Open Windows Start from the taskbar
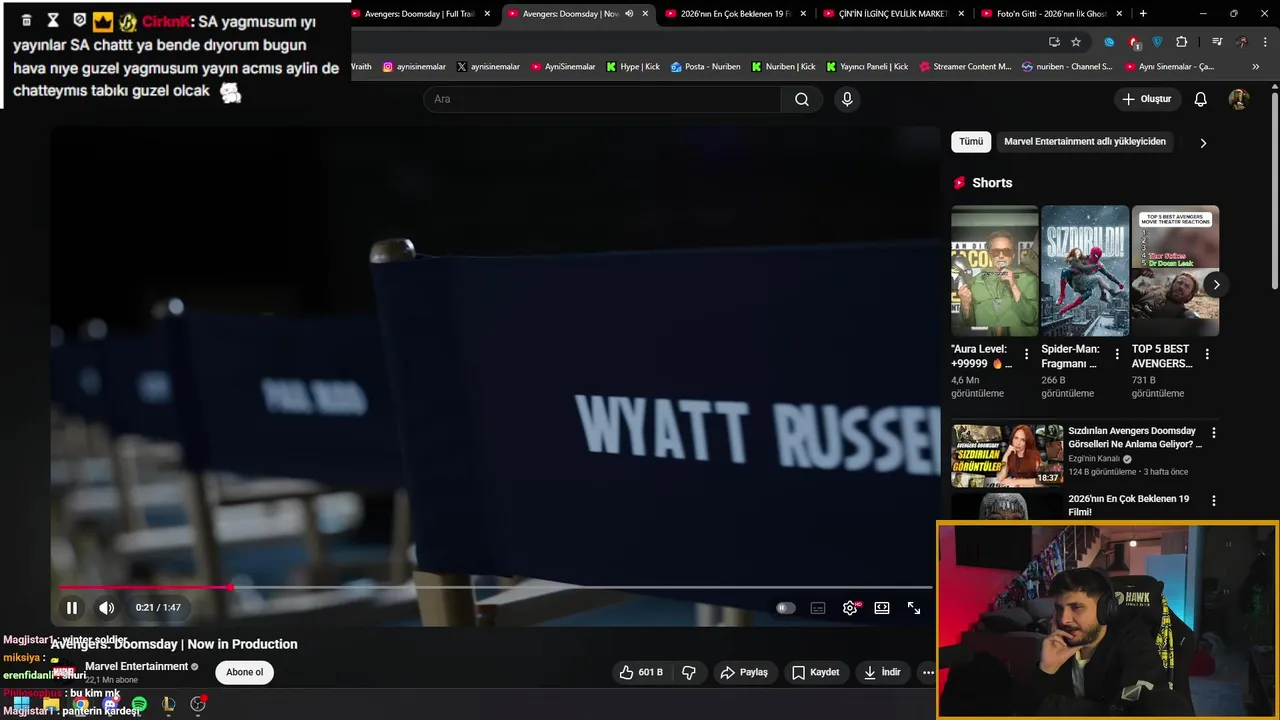The height and width of the screenshot is (720, 1280). click(21, 704)
